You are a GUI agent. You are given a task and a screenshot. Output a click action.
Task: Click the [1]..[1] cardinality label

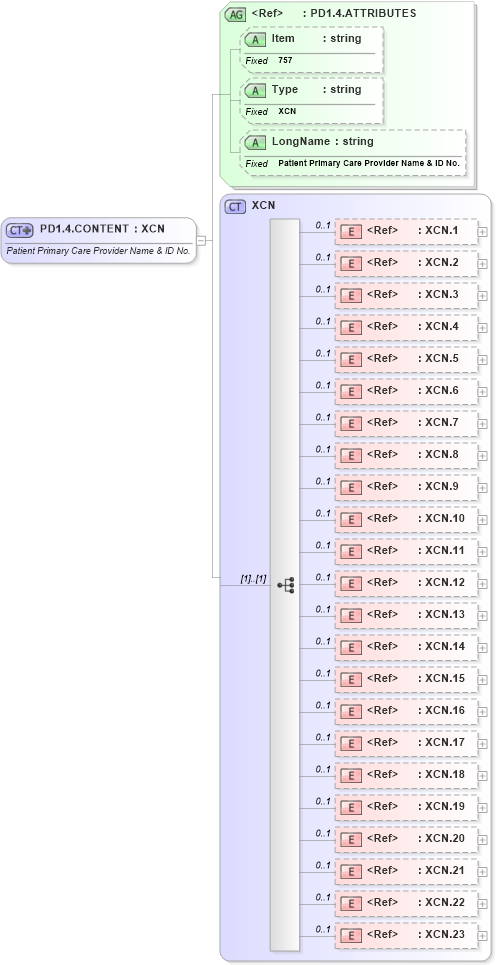254,579
